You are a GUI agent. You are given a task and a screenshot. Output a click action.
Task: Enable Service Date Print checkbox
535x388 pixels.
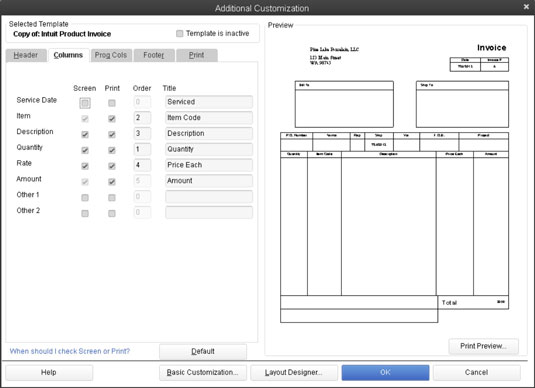[x=112, y=103]
